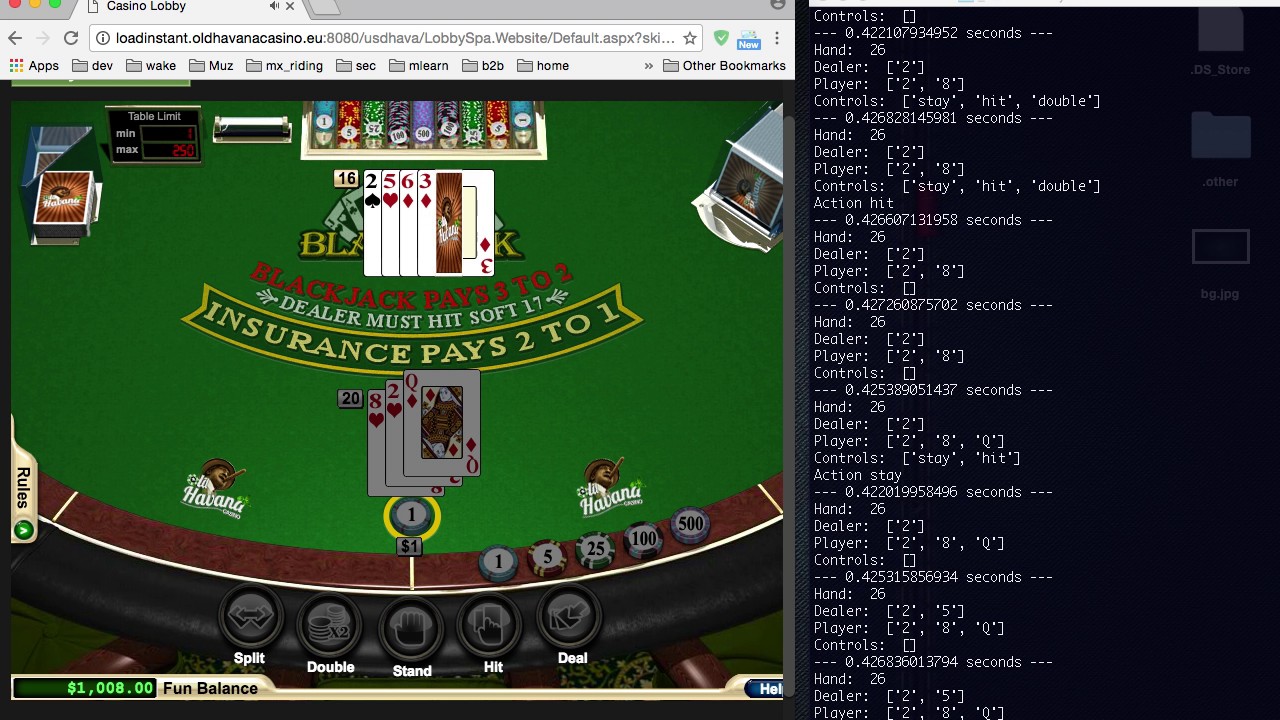Click the green arrow under Rules
Viewport: 1280px width, 720px height.
tap(23, 530)
